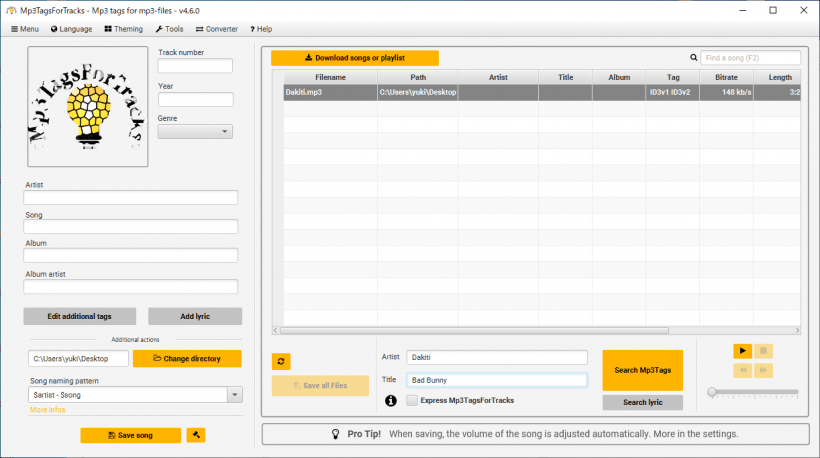Click the horizontal scrollbar of the song table
This screenshot has height=458, width=820.
tap(474, 330)
